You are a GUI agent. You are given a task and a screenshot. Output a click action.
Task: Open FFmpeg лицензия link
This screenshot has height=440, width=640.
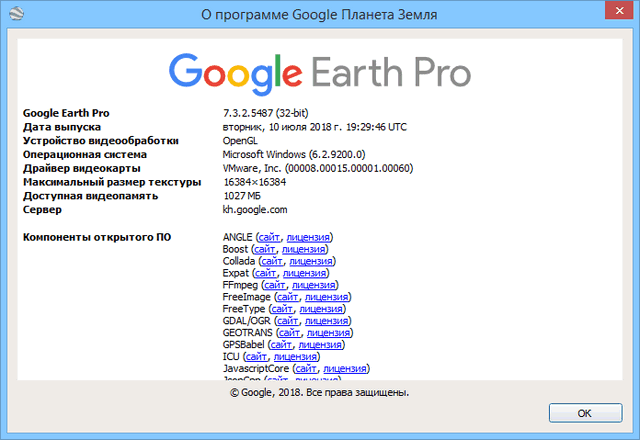(314, 284)
